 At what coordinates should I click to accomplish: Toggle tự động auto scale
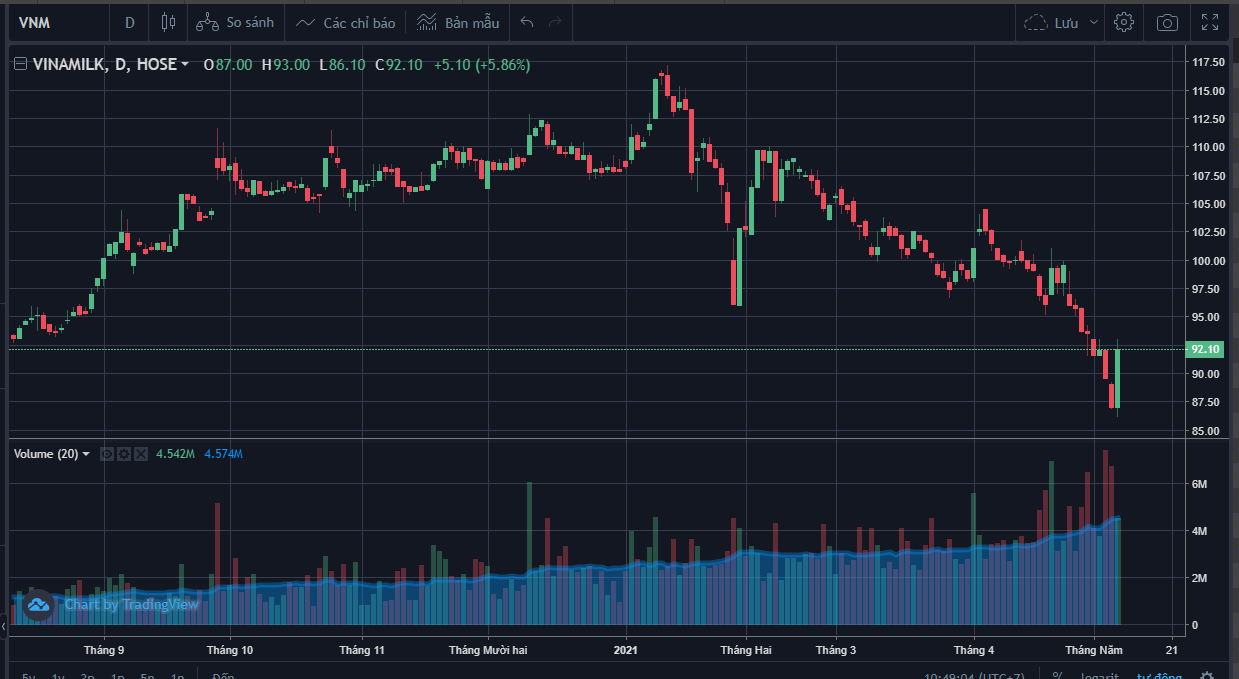tap(1159, 674)
